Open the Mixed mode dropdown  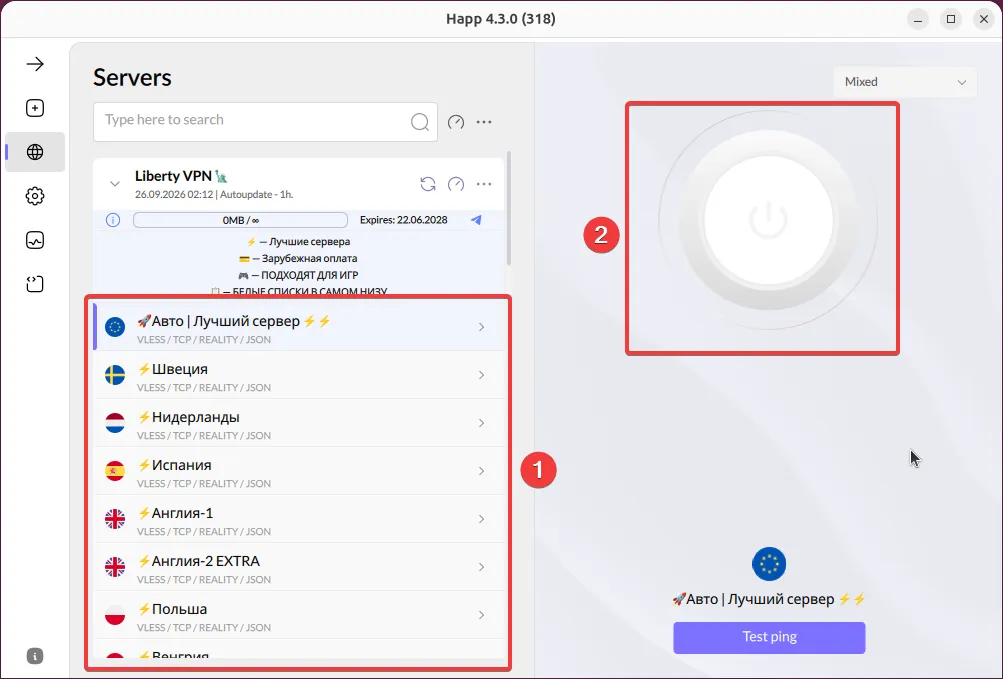[904, 82]
